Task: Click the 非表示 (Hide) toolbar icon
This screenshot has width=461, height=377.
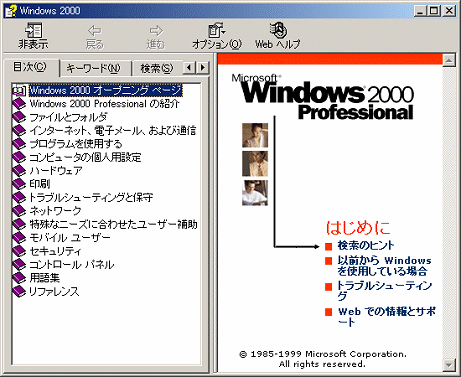Action: (x=33, y=30)
